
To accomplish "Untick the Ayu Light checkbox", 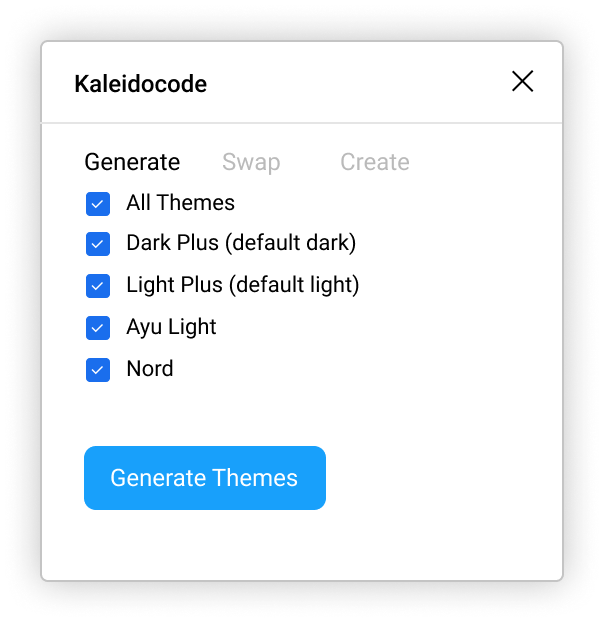I will (x=98, y=328).
